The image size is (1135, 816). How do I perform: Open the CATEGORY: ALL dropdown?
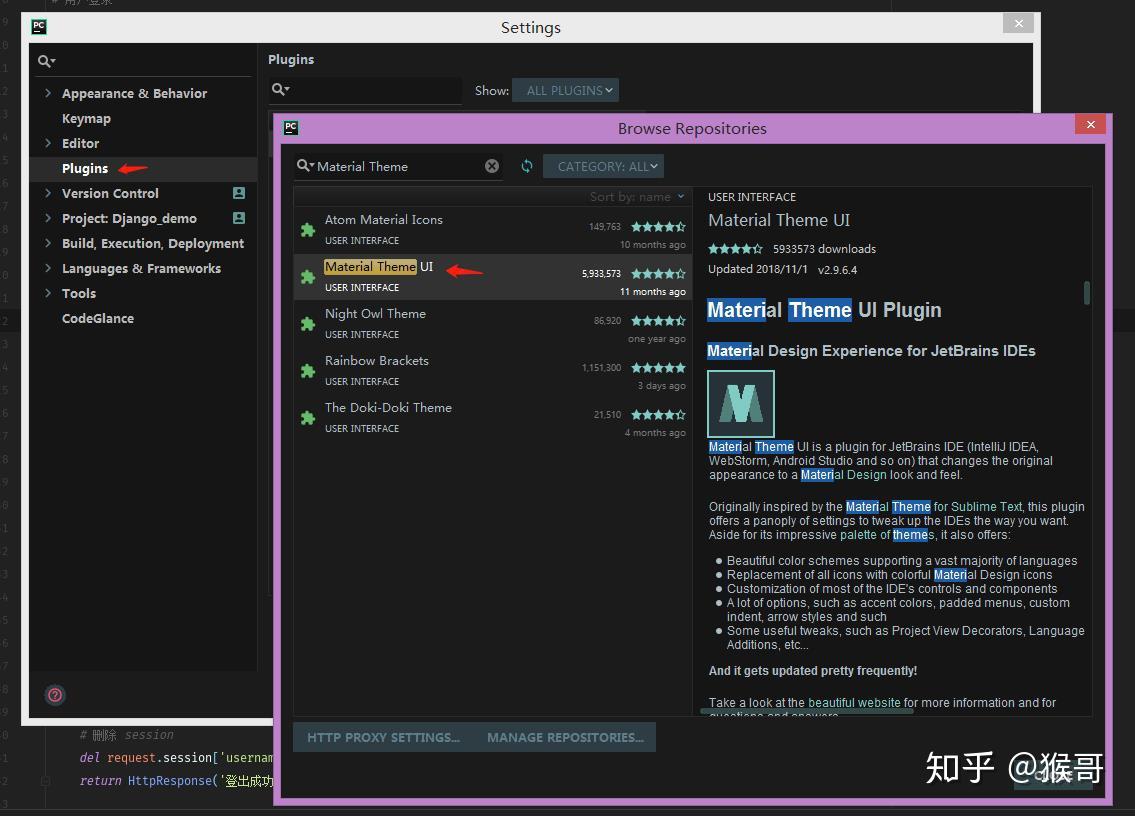[603, 166]
